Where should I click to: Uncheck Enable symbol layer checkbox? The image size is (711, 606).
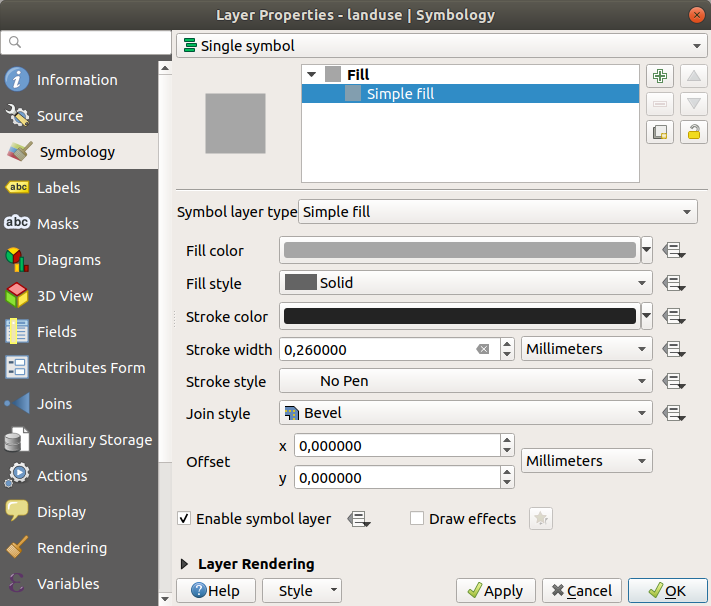(184, 519)
